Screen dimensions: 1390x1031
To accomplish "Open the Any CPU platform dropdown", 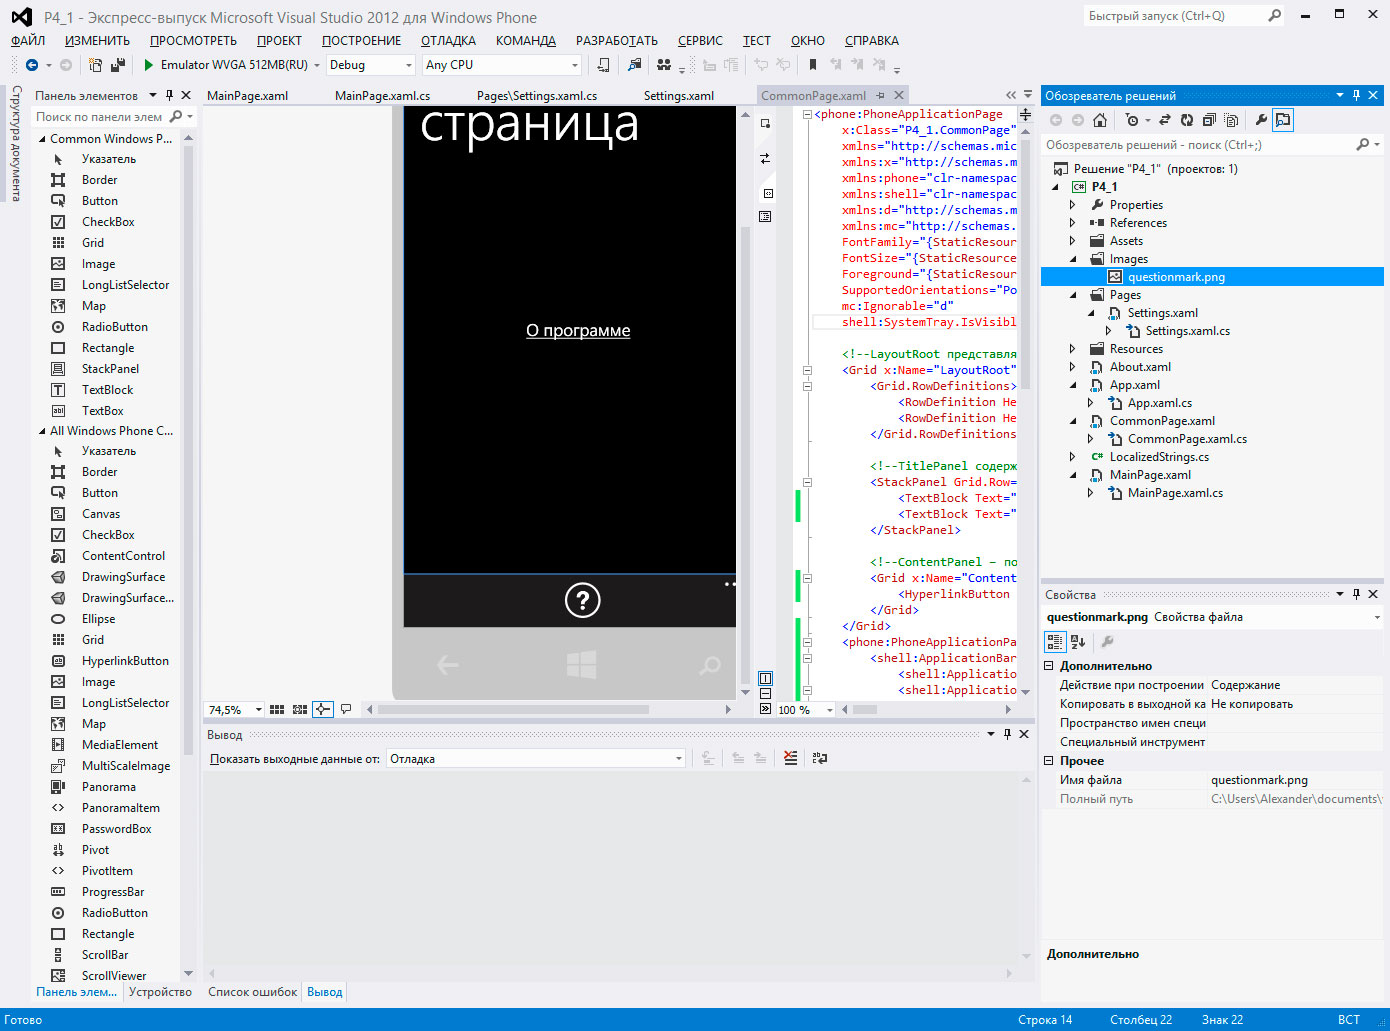I will (x=574, y=65).
